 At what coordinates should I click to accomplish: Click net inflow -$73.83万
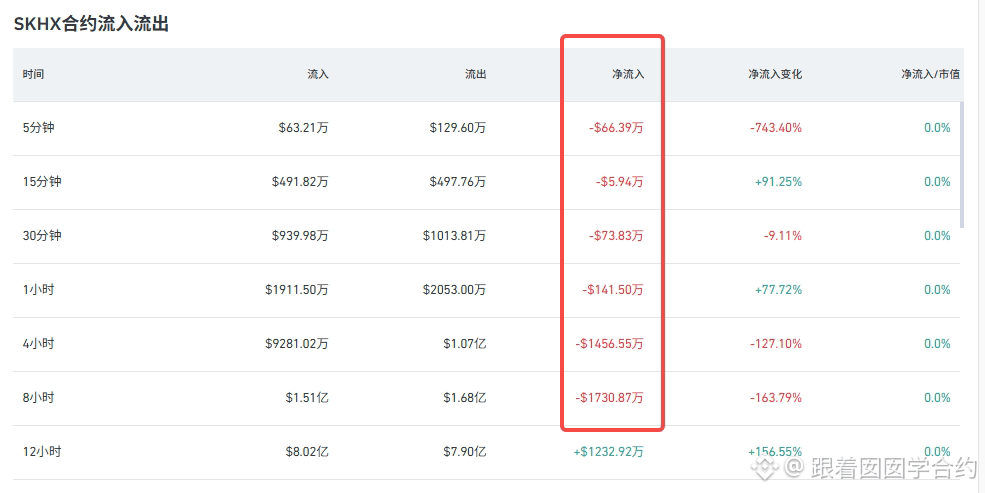(x=616, y=236)
